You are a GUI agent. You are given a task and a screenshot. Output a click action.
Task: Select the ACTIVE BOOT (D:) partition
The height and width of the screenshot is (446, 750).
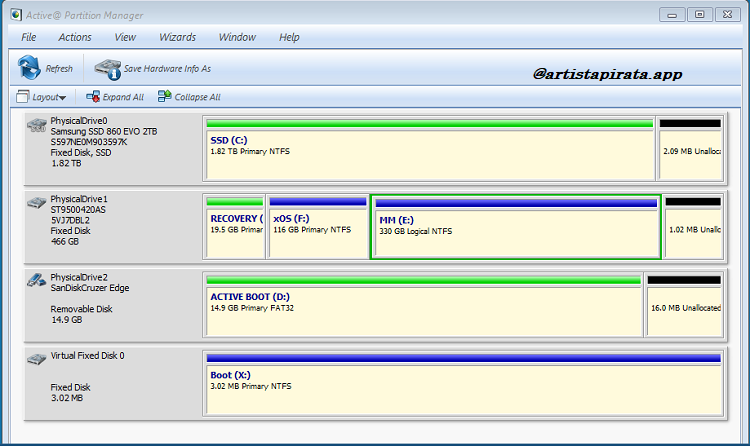[x=423, y=310]
